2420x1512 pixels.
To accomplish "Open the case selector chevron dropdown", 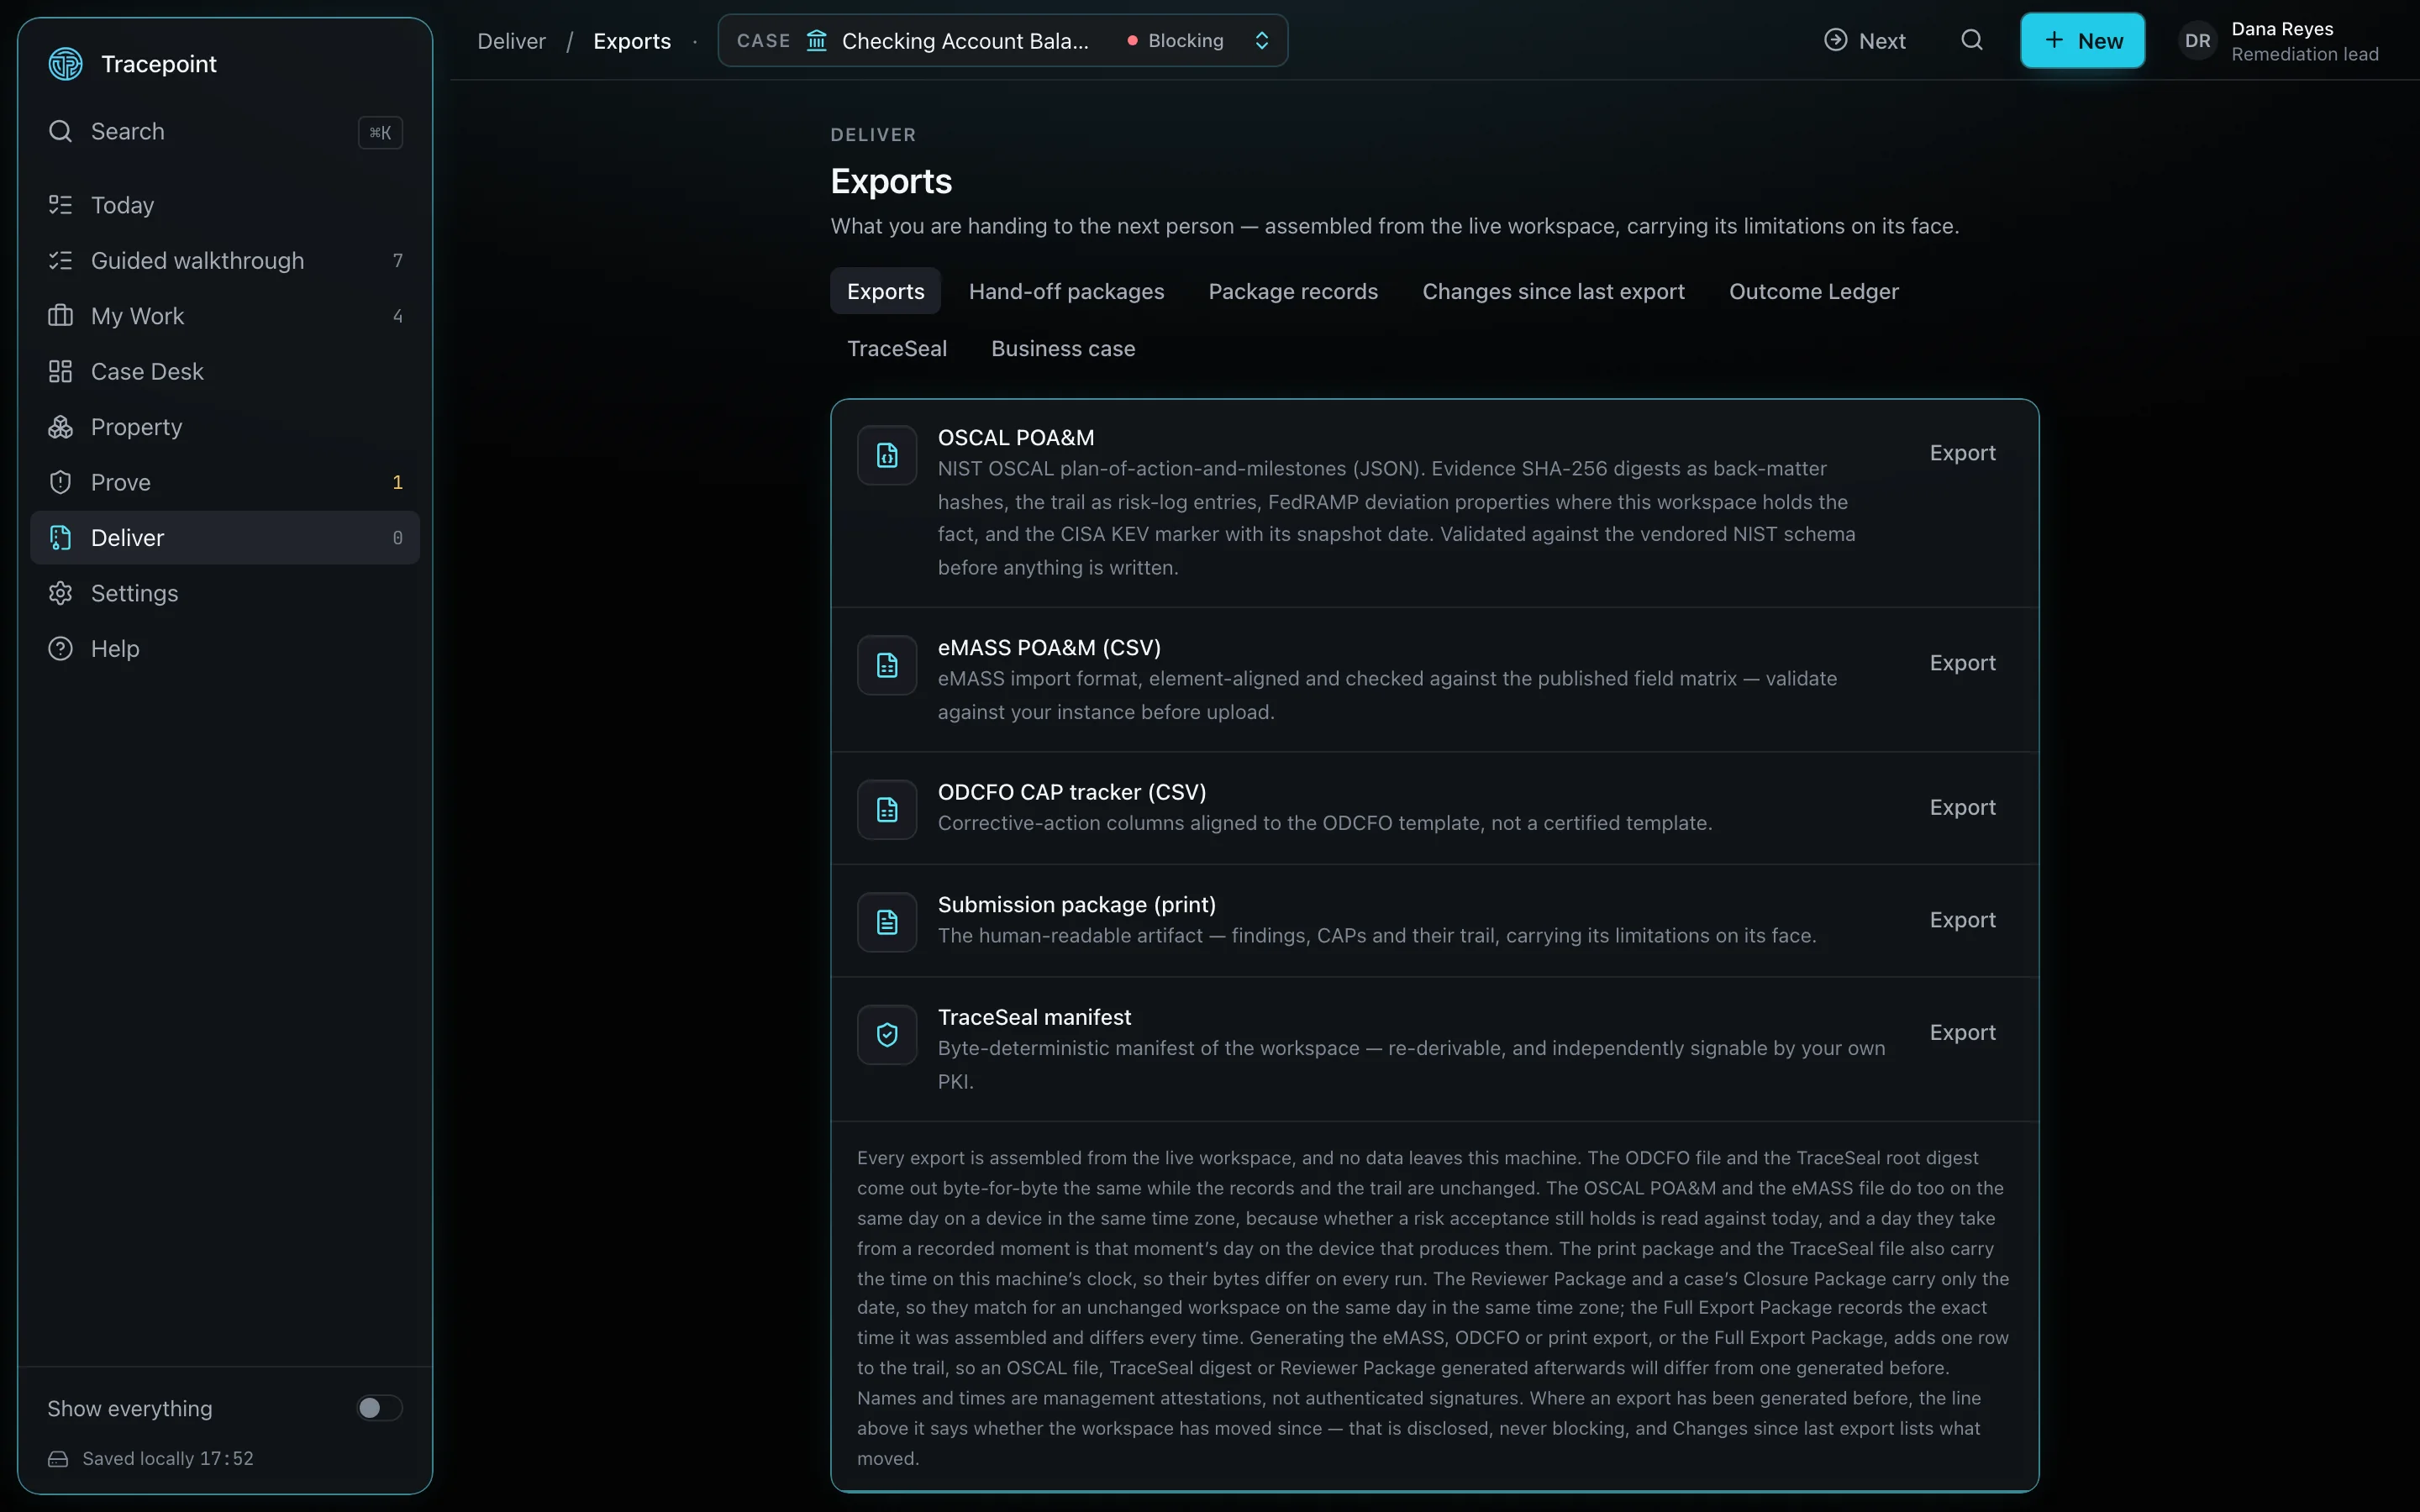I will pyautogui.click(x=1262, y=40).
